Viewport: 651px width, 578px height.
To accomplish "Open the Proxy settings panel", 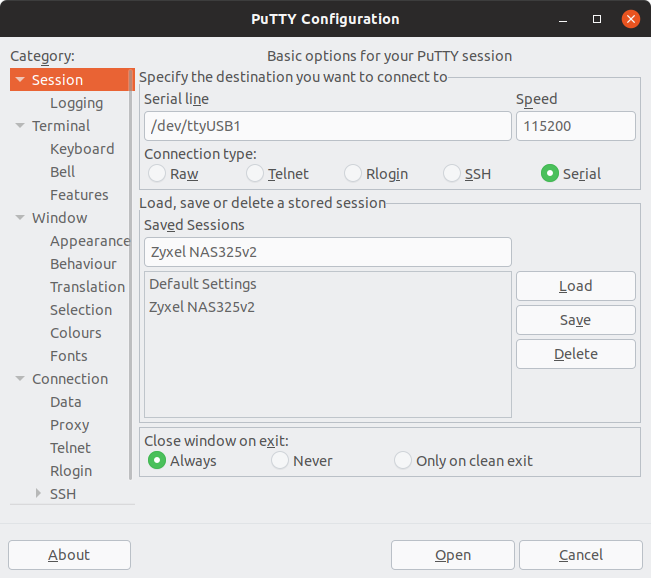I will click(70, 425).
